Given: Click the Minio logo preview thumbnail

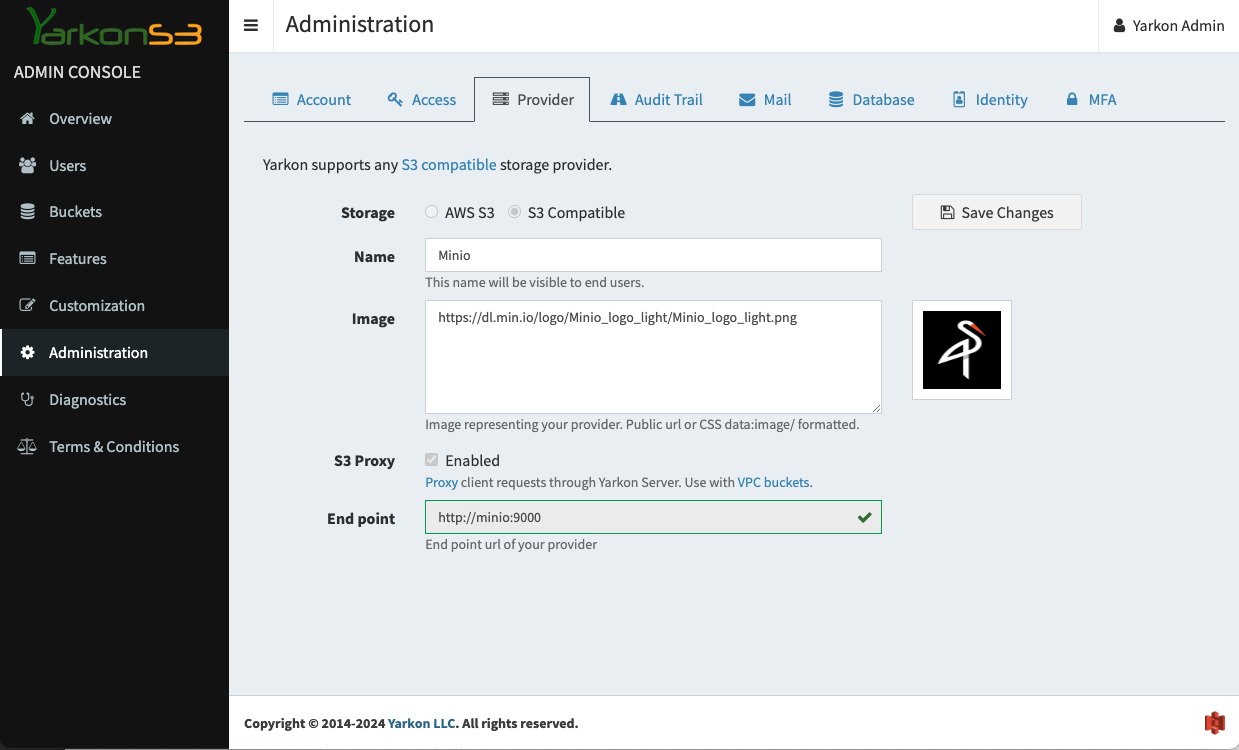Looking at the screenshot, I should 961,350.
